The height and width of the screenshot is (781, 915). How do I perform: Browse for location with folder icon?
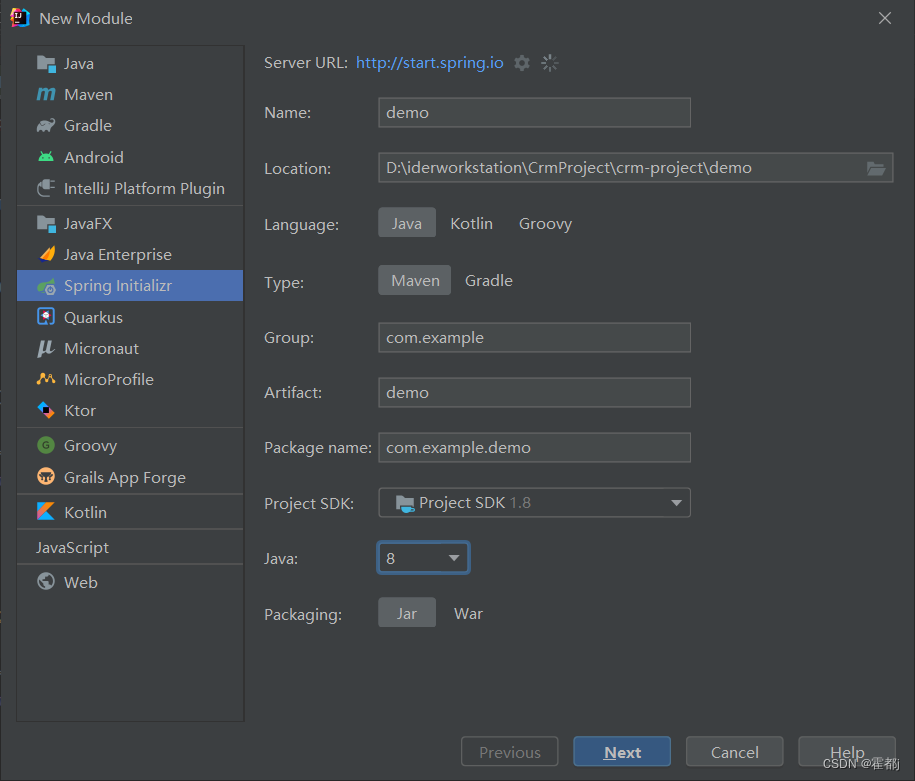pos(875,169)
